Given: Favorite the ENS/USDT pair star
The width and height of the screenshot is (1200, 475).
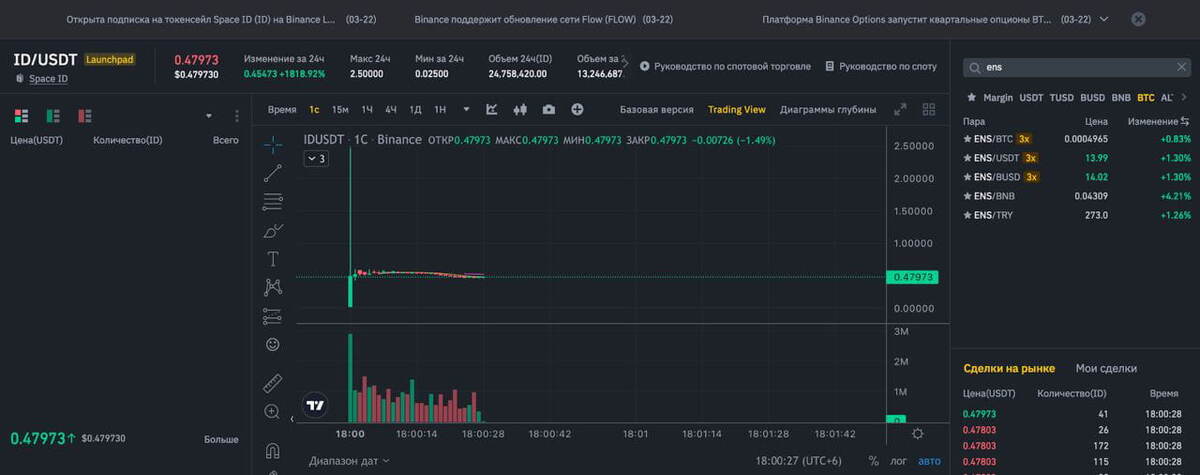Looking at the screenshot, I should (968, 157).
